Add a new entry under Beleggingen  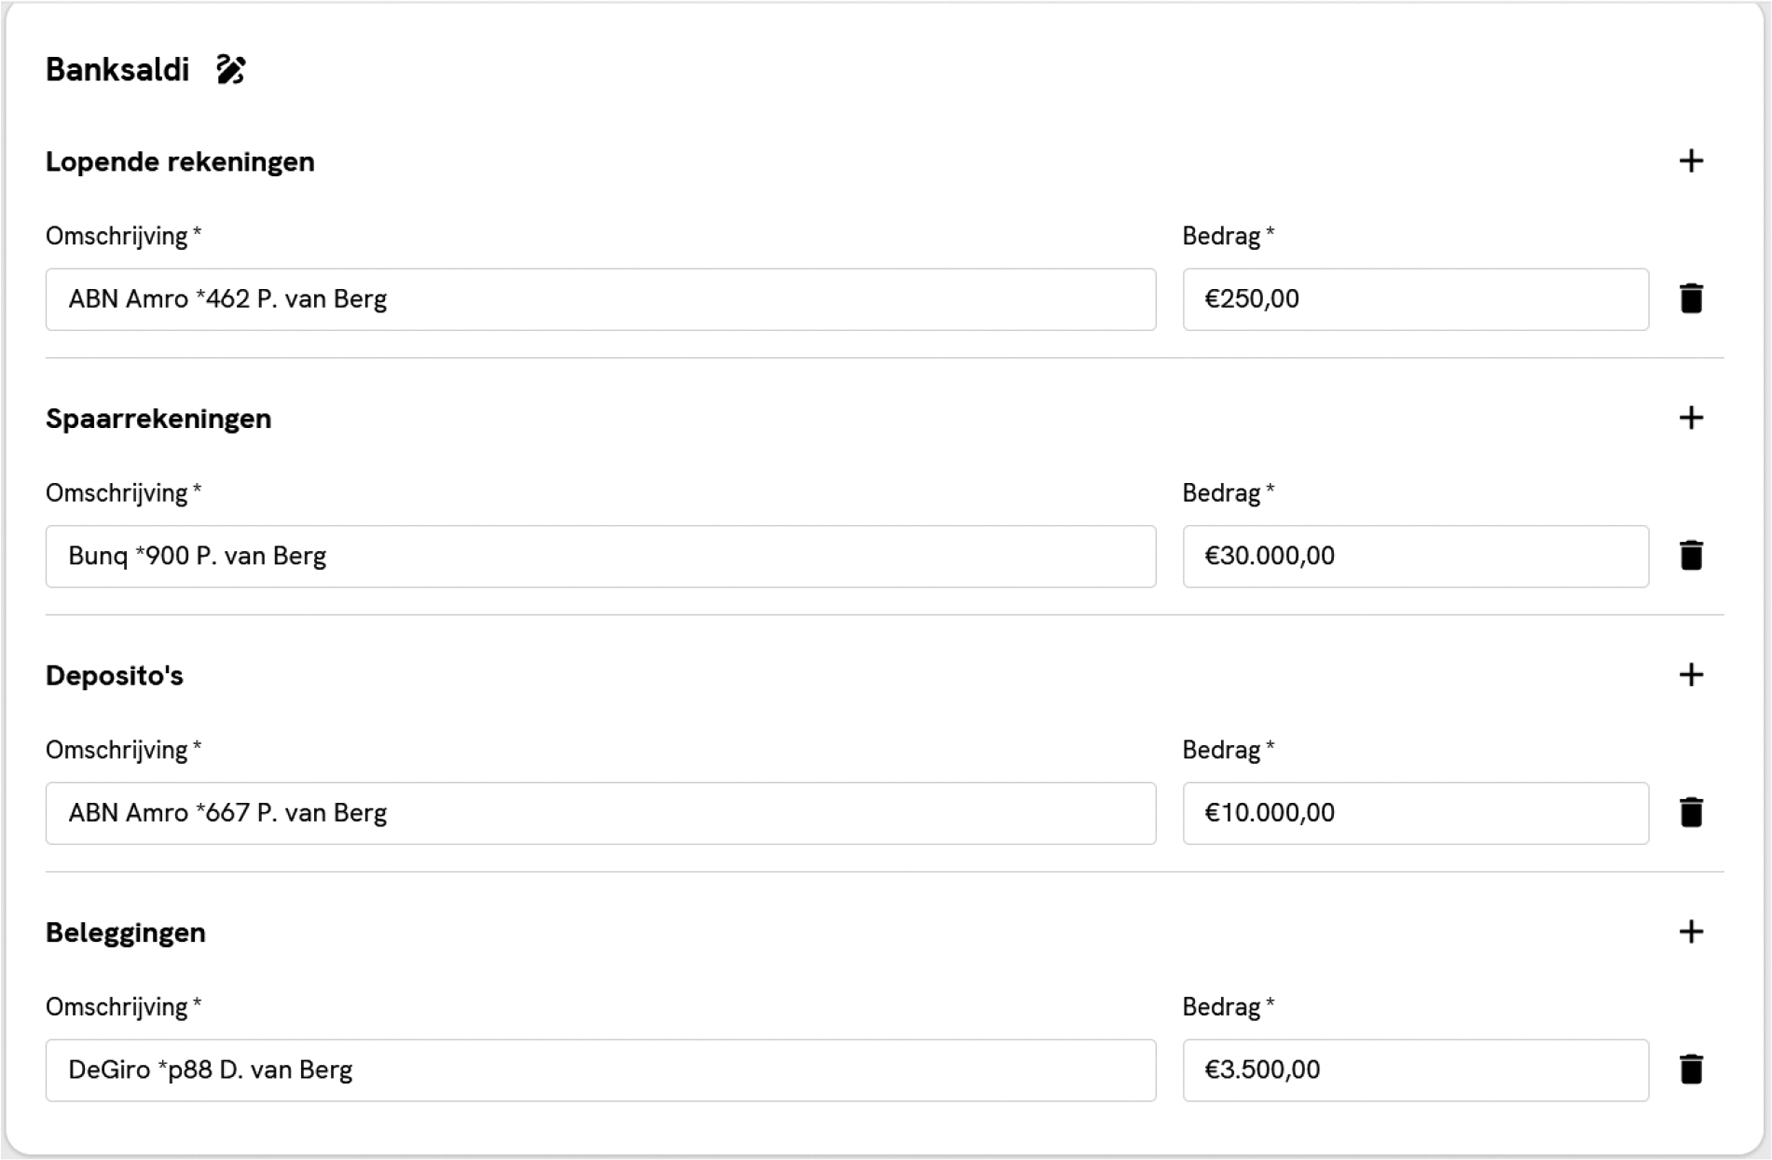(x=1690, y=932)
